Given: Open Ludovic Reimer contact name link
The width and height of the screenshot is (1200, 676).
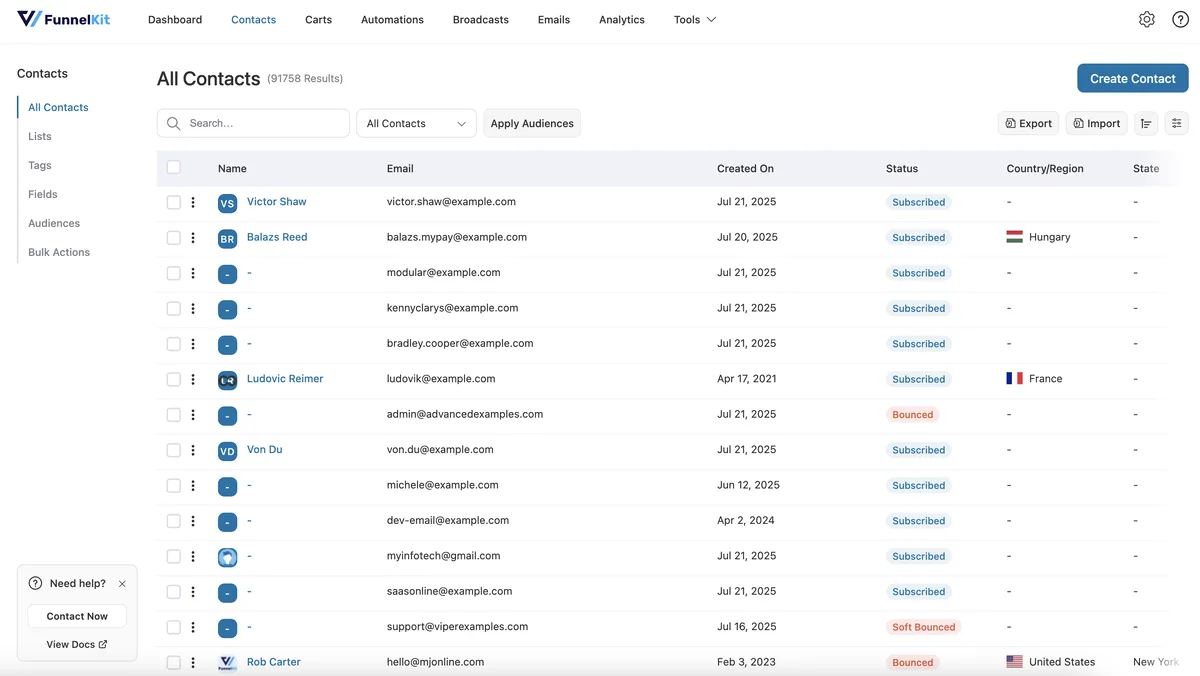Looking at the screenshot, I should click(285, 379).
